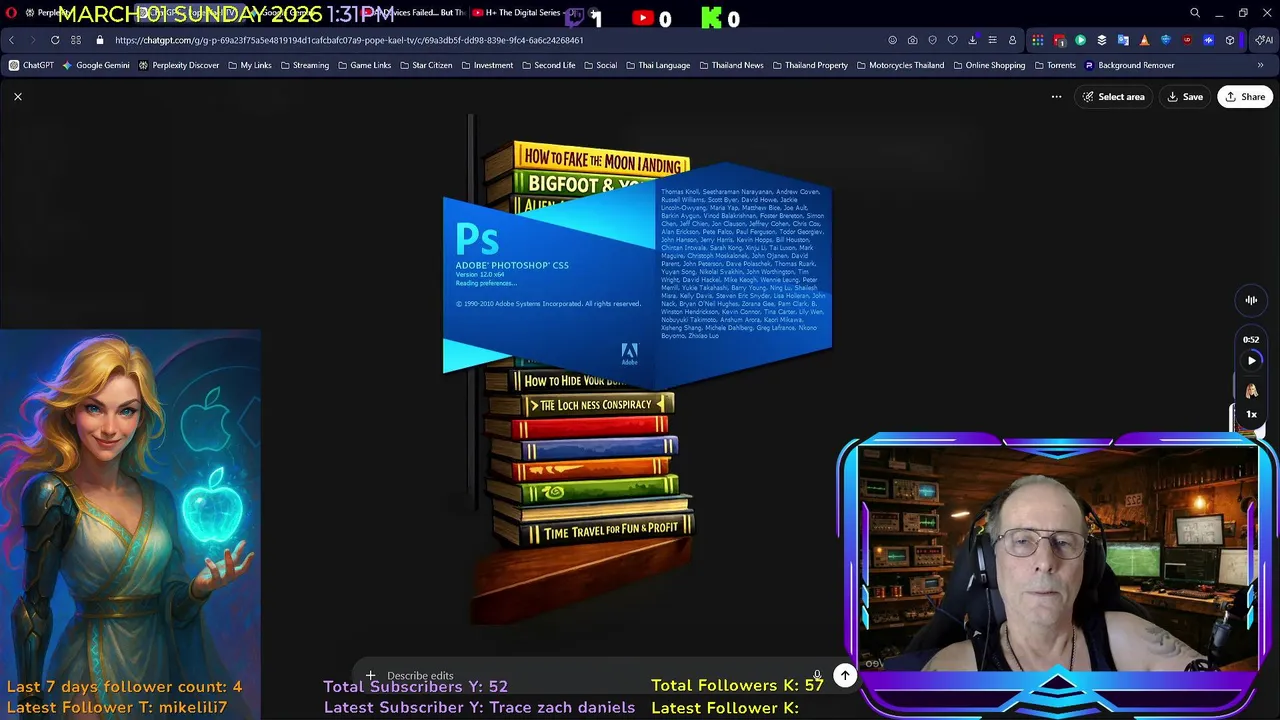Expand the Thailand Property bookmark folder
1280x720 pixels.
[811, 65]
